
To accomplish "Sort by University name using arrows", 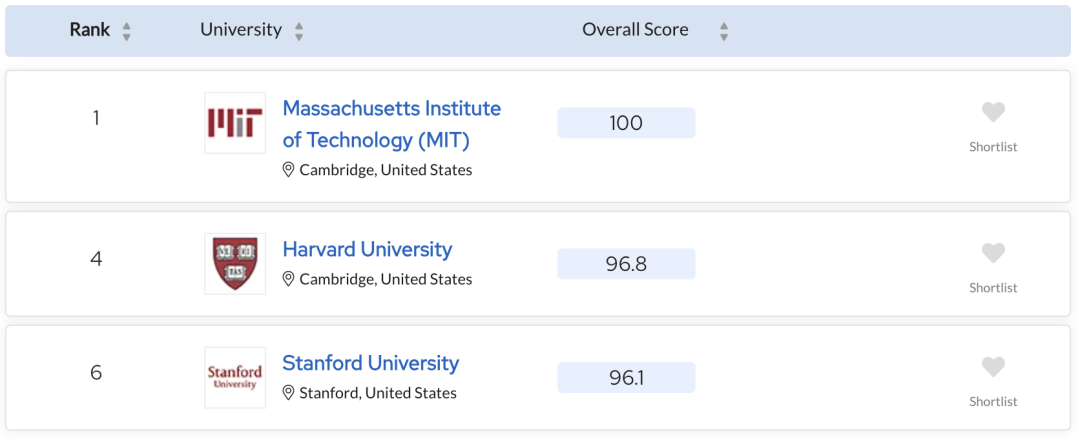I will (298, 31).
